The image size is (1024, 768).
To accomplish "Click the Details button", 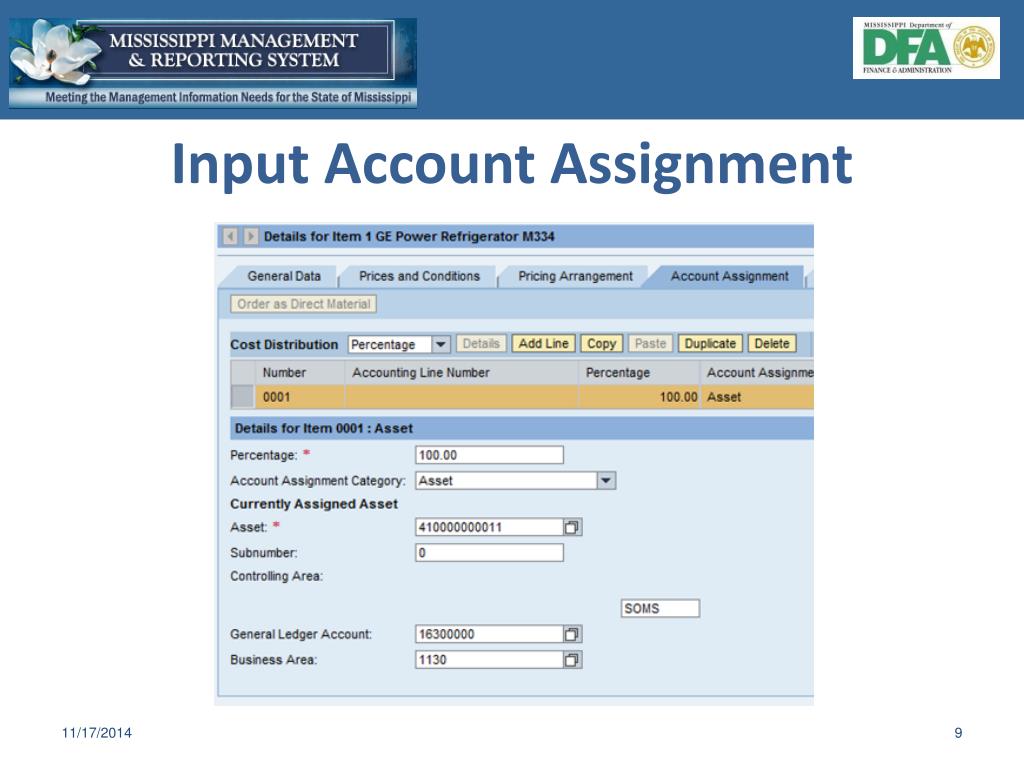I will [481, 344].
